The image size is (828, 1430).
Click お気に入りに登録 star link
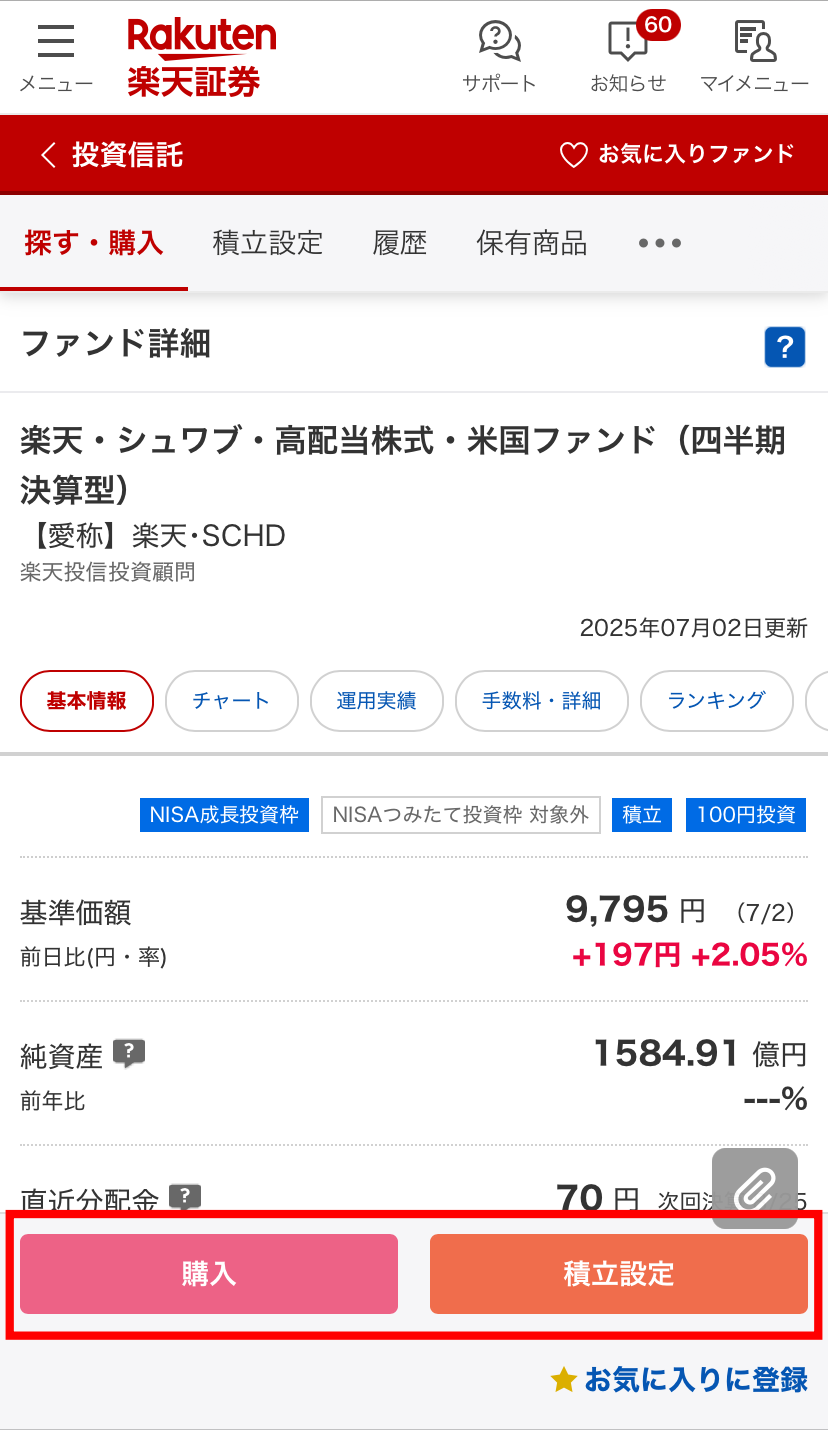pyautogui.click(x=679, y=1380)
